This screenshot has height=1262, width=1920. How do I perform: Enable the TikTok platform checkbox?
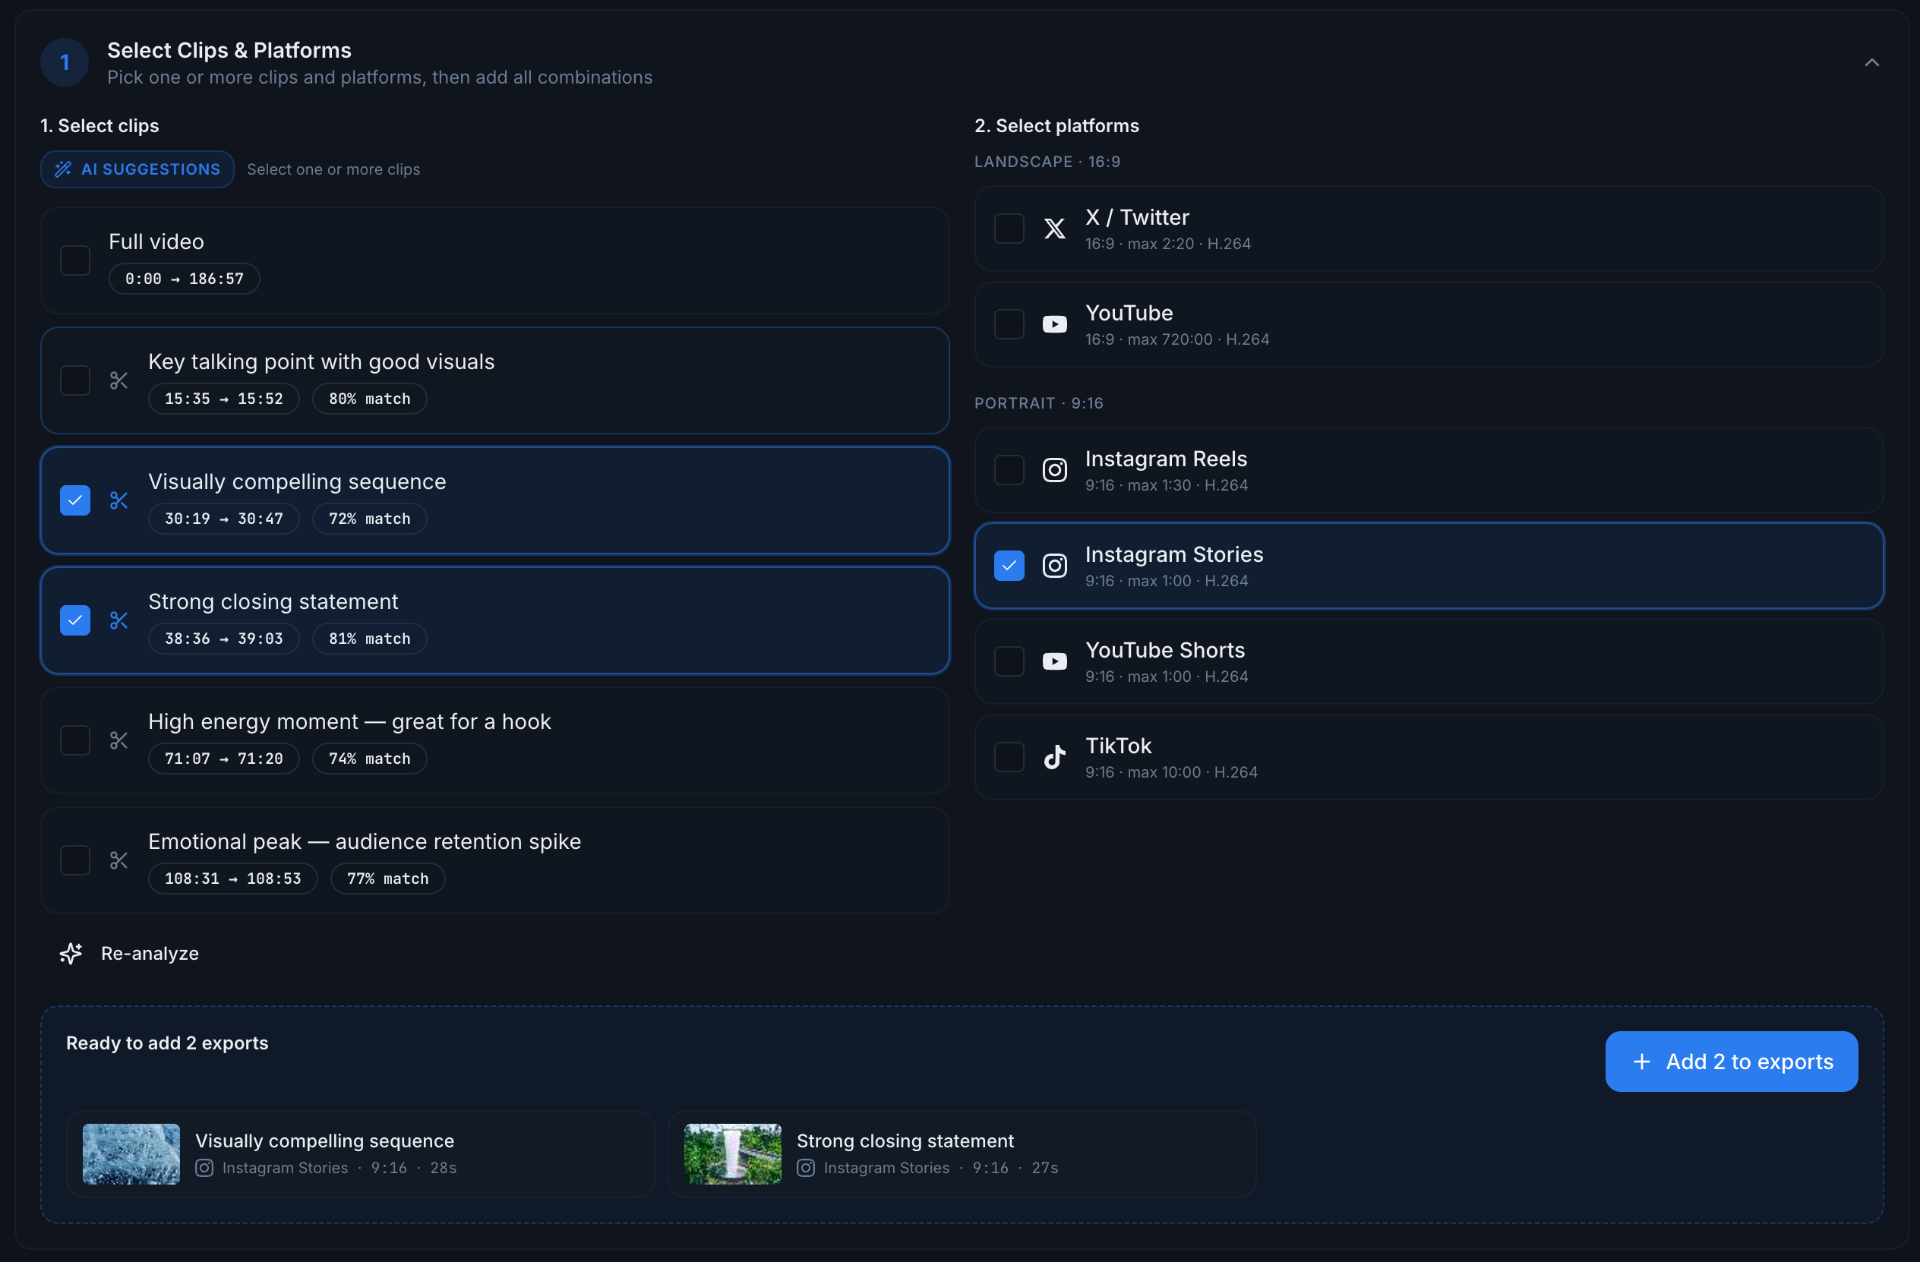click(1009, 757)
